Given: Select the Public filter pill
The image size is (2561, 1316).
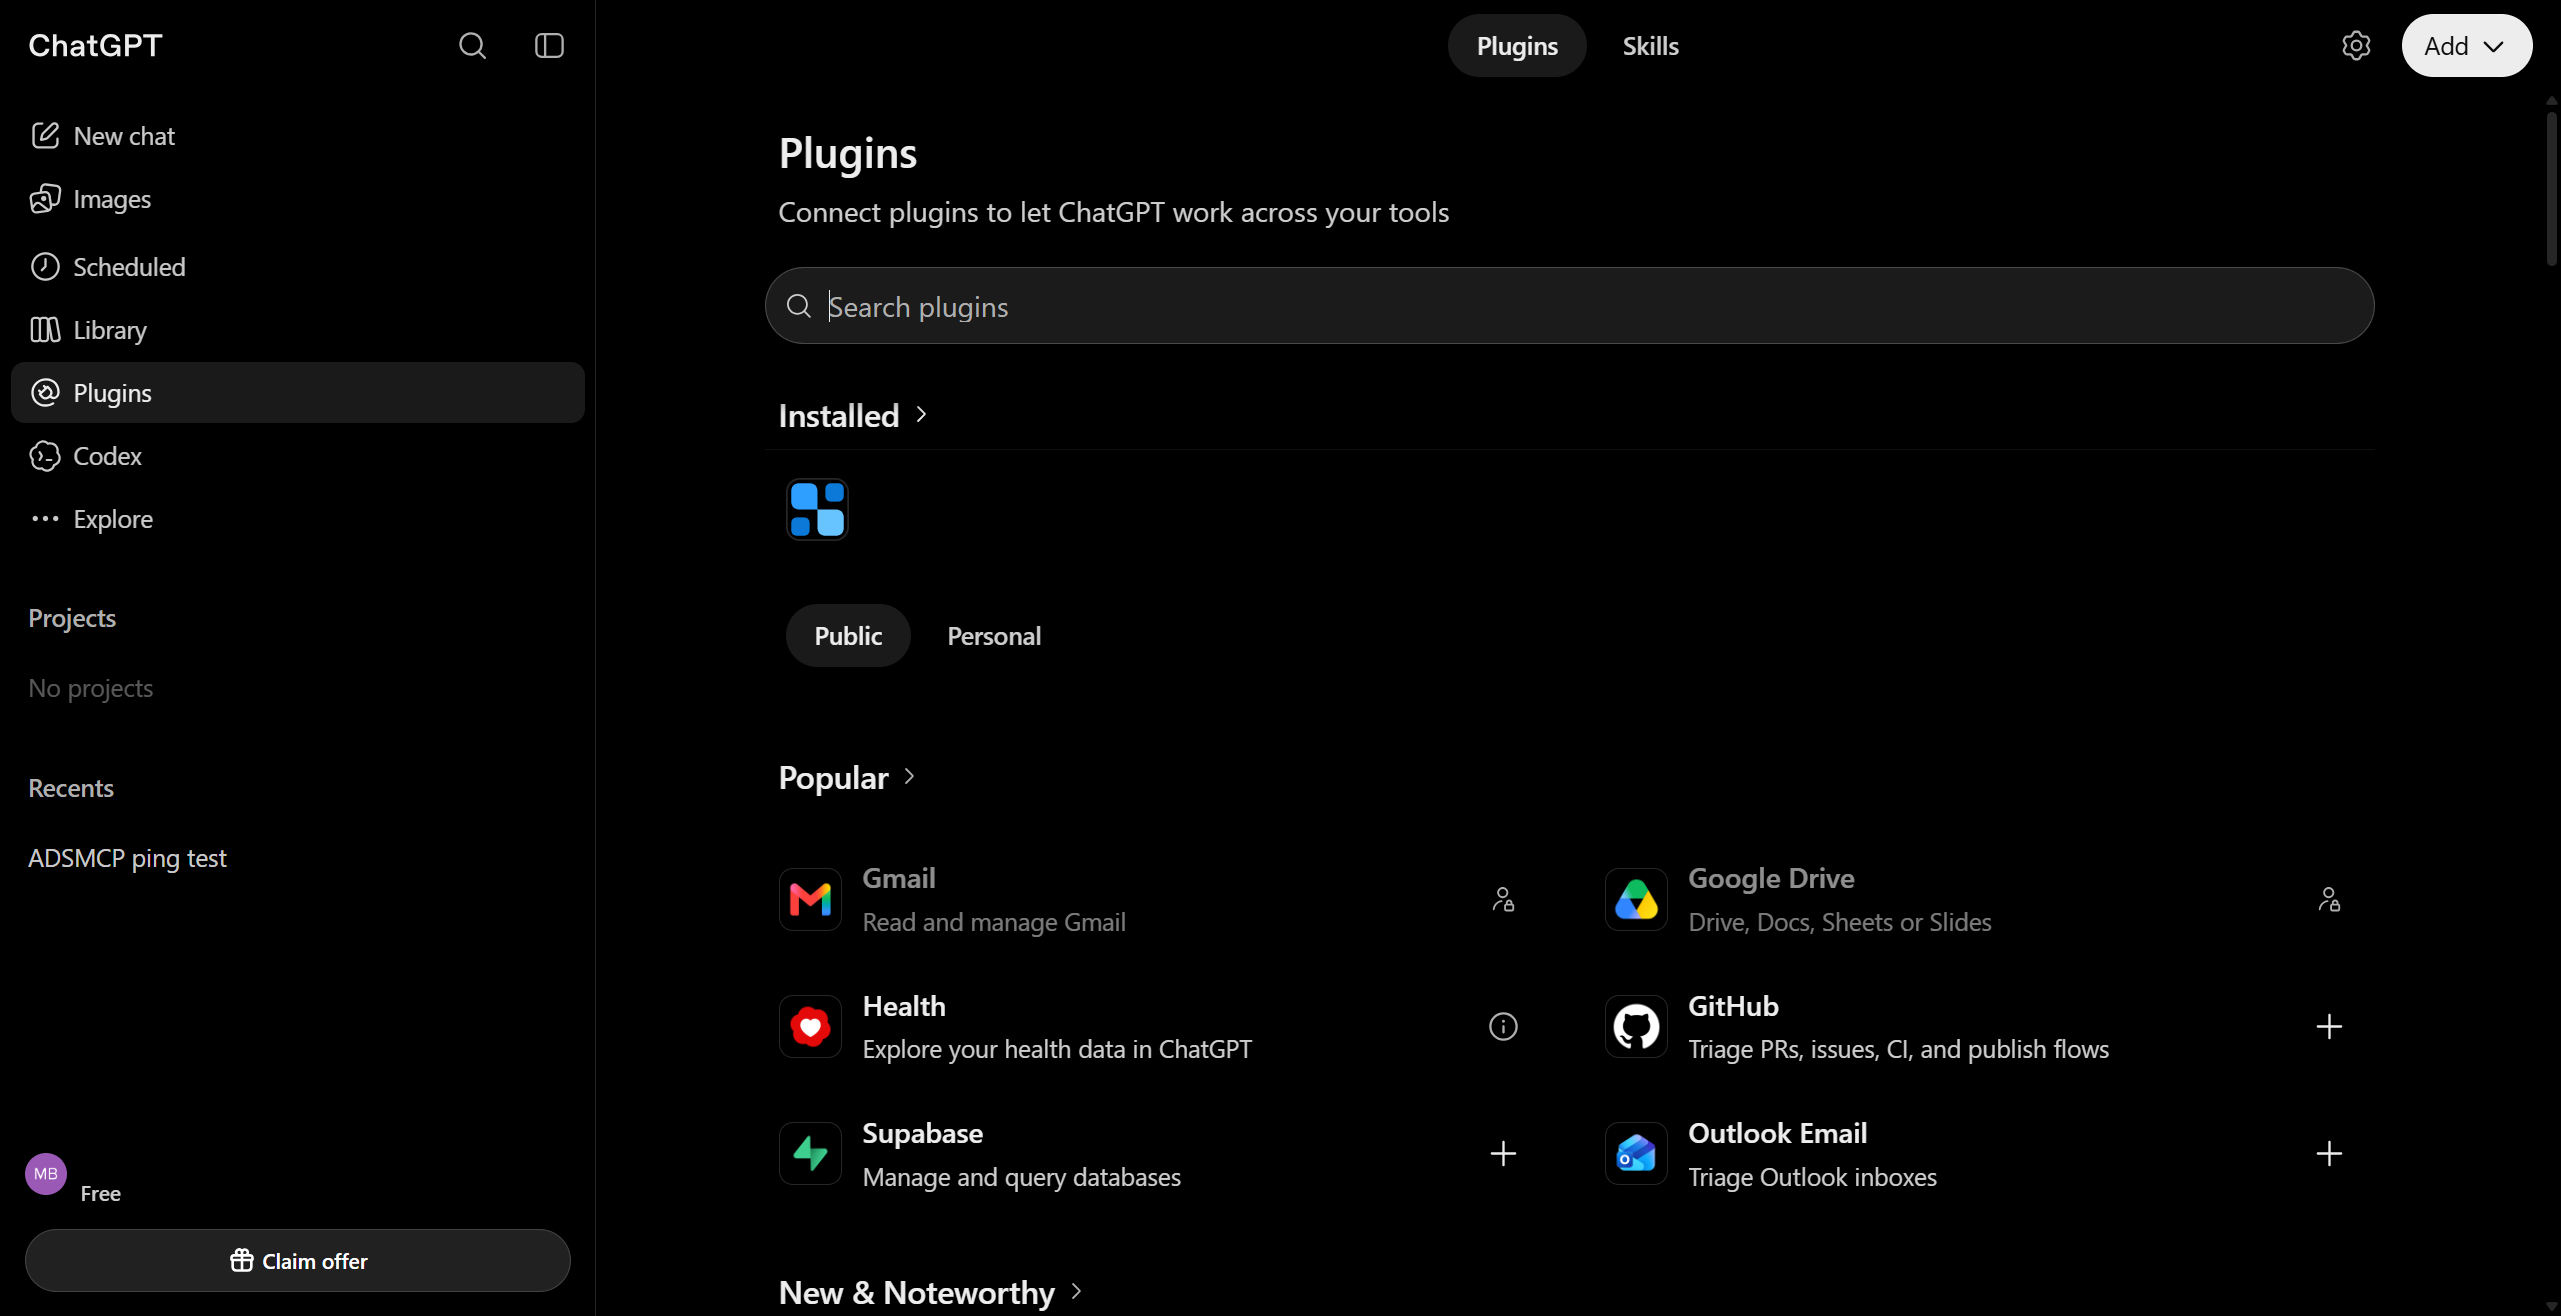Looking at the screenshot, I should click(x=848, y=636).
